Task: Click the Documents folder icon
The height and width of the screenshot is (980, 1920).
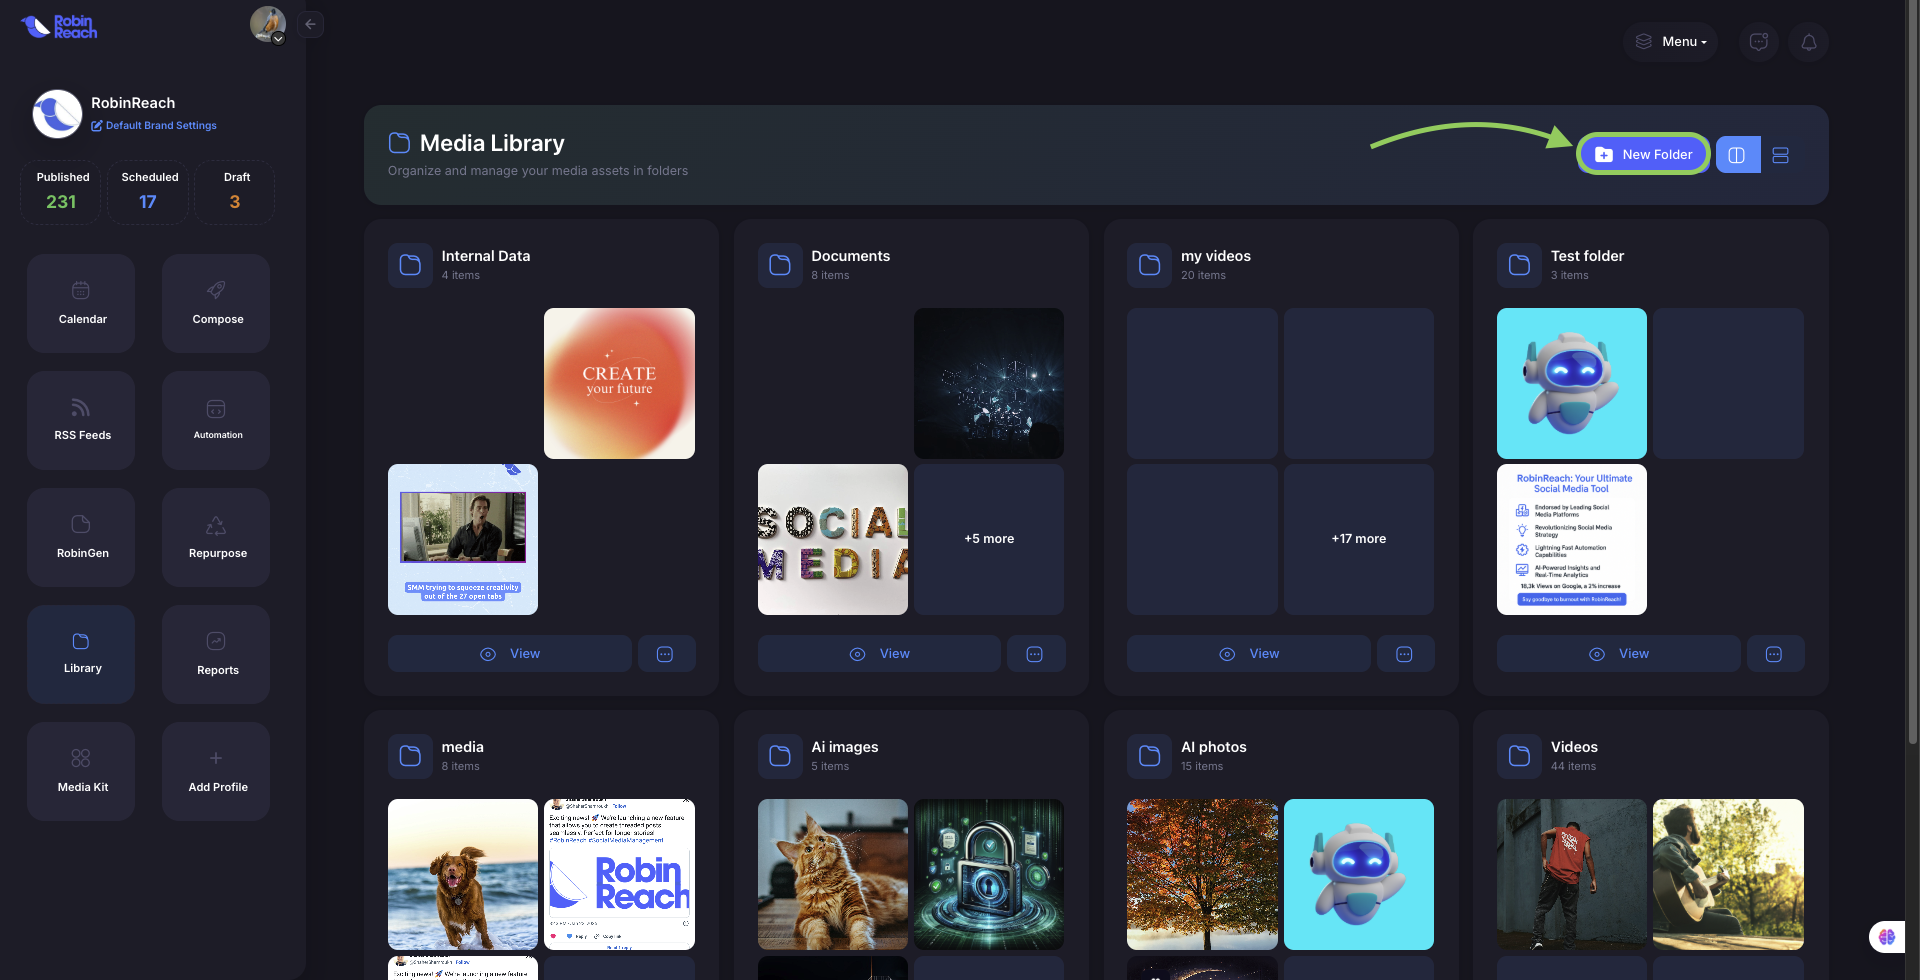Action: point(780,265)
